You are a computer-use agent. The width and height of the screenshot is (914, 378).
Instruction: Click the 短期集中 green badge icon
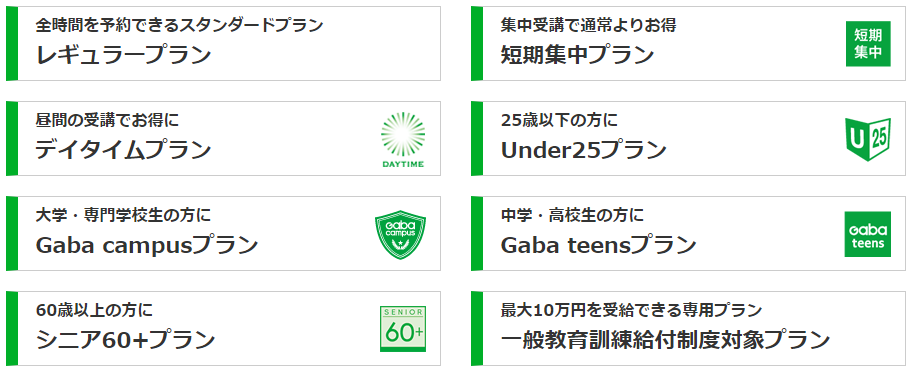pos(868,44)
